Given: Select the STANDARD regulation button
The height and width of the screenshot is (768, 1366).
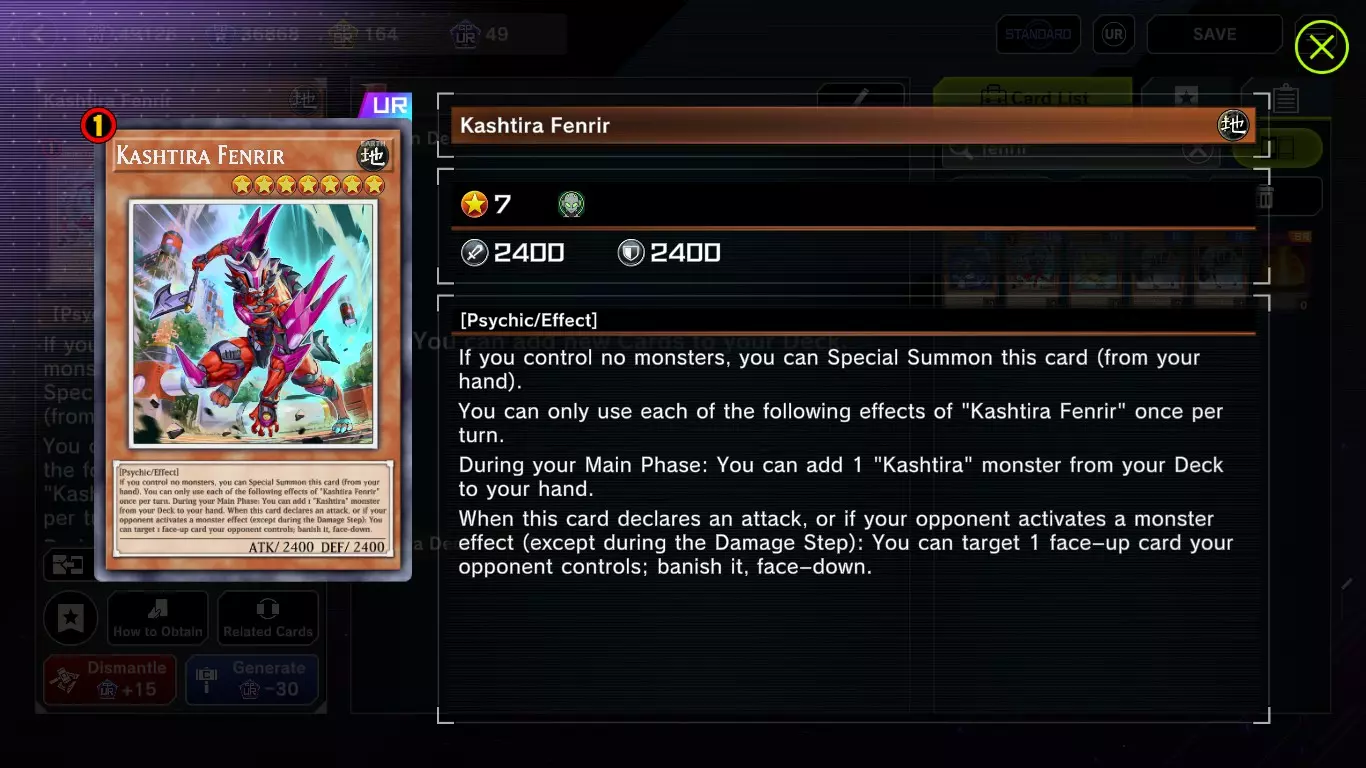Looking at the screenshot, I should [x=1038, y=34].
